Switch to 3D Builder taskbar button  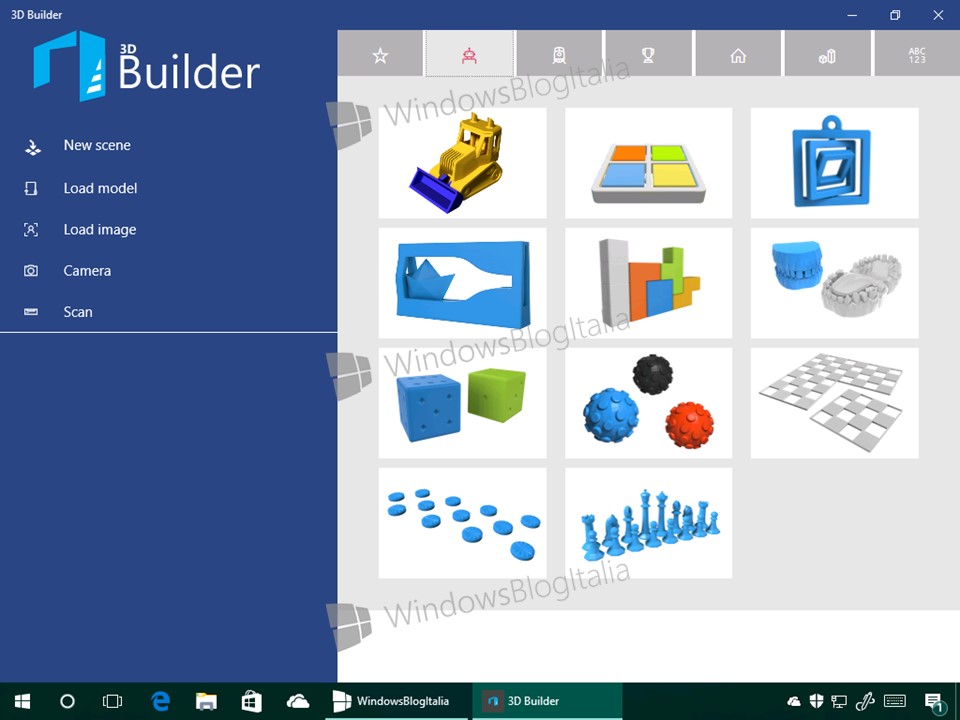(547, 702)
